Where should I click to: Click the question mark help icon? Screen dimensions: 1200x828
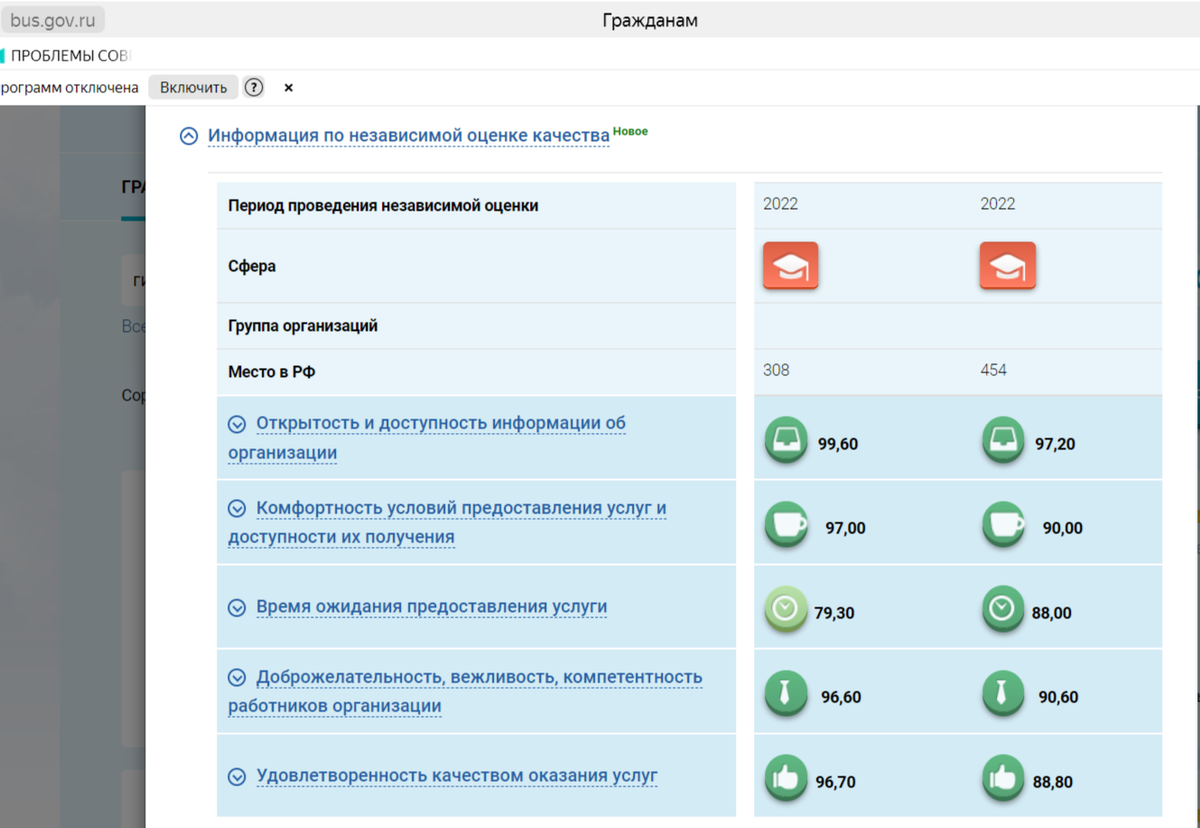point(254,87)
